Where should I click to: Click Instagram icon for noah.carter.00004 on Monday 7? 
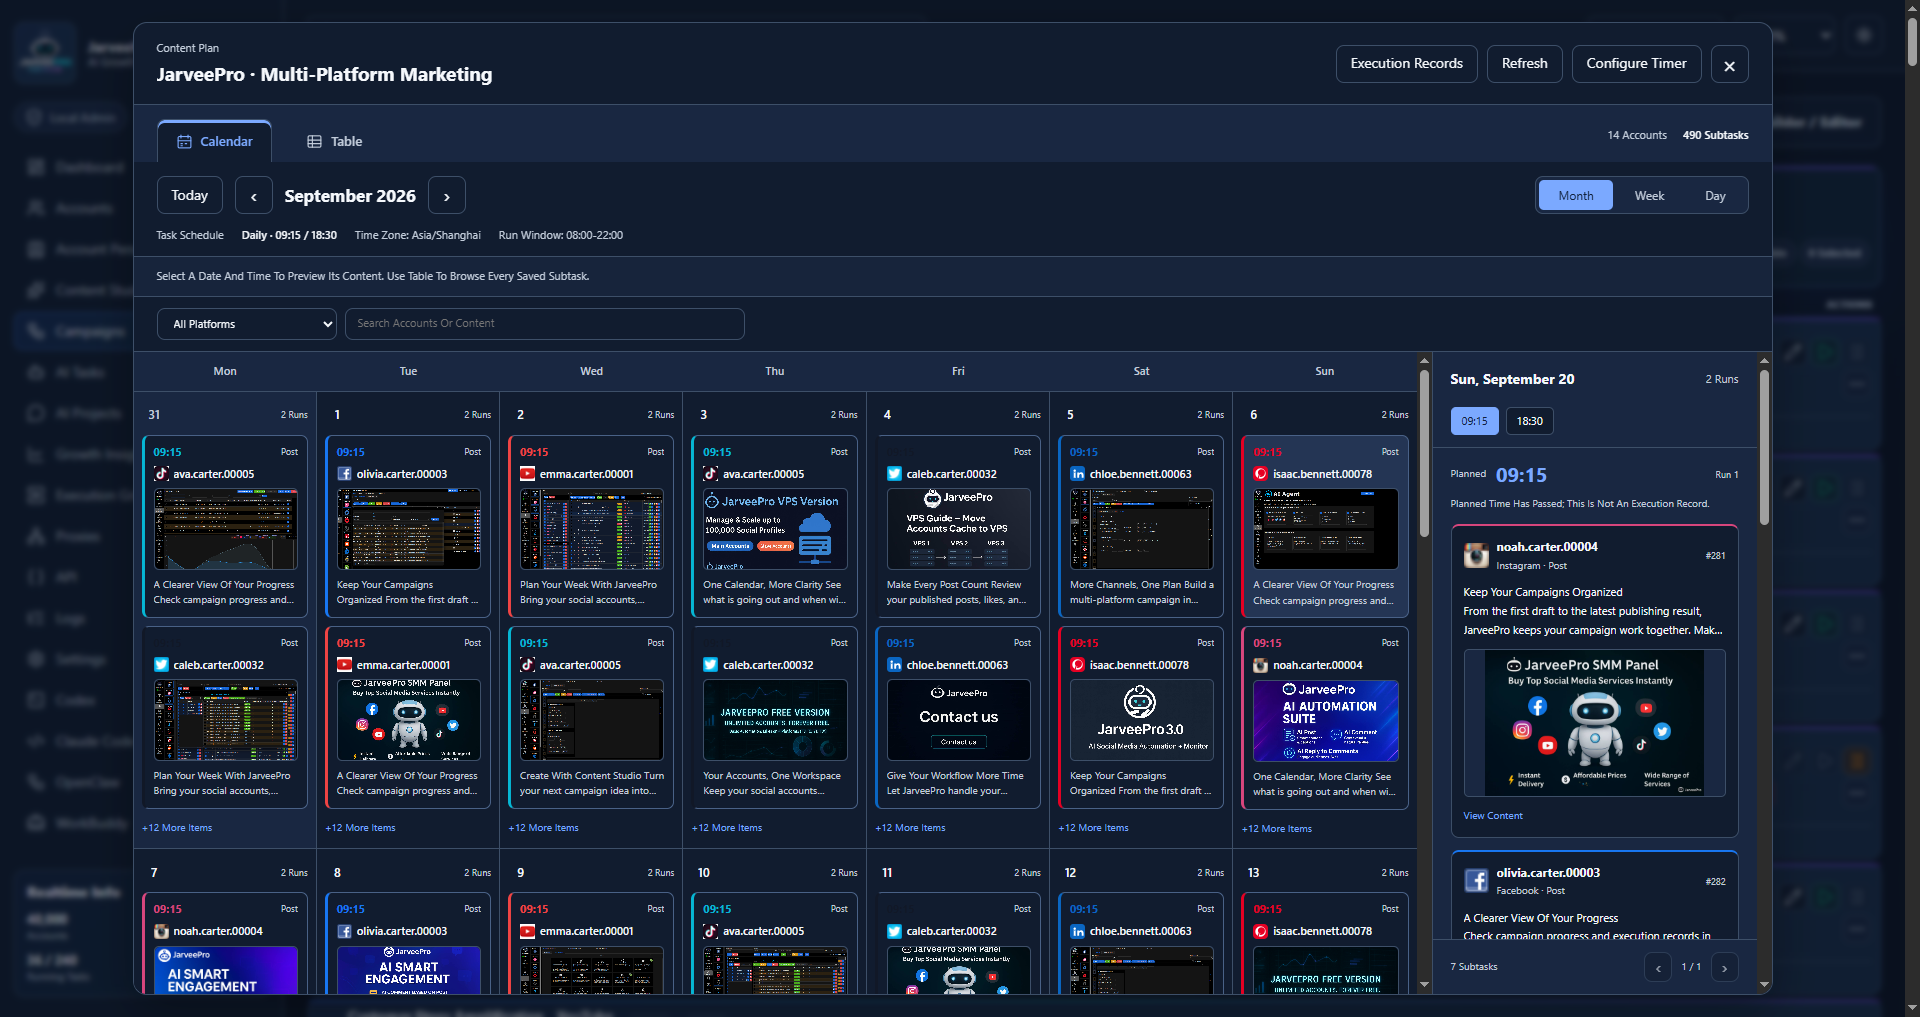161,931
